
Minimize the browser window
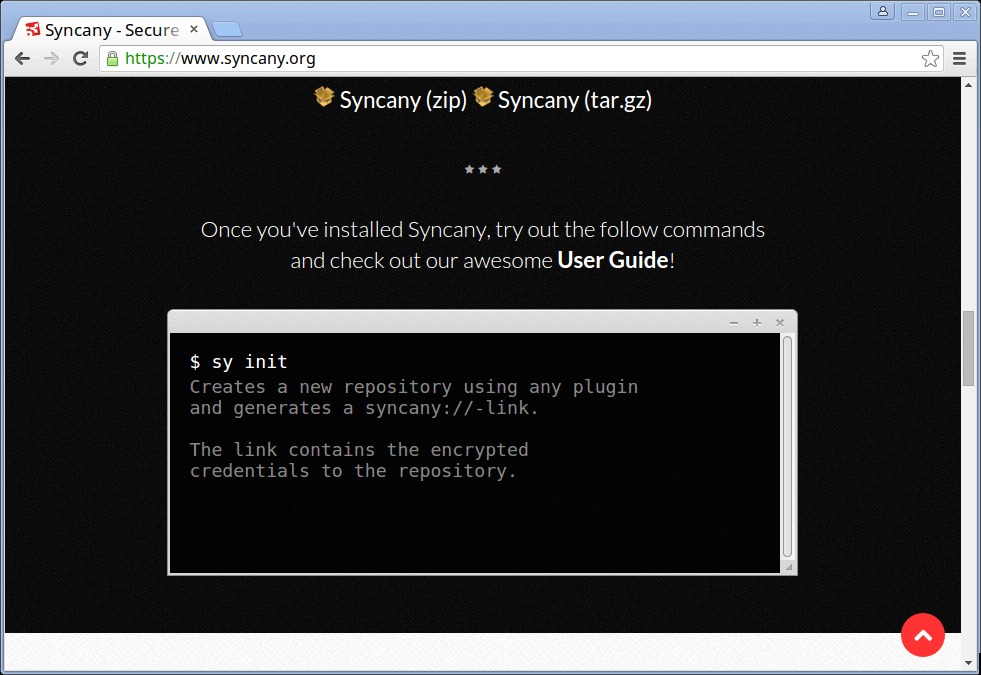pyautogui.click(x=913, y=12)
